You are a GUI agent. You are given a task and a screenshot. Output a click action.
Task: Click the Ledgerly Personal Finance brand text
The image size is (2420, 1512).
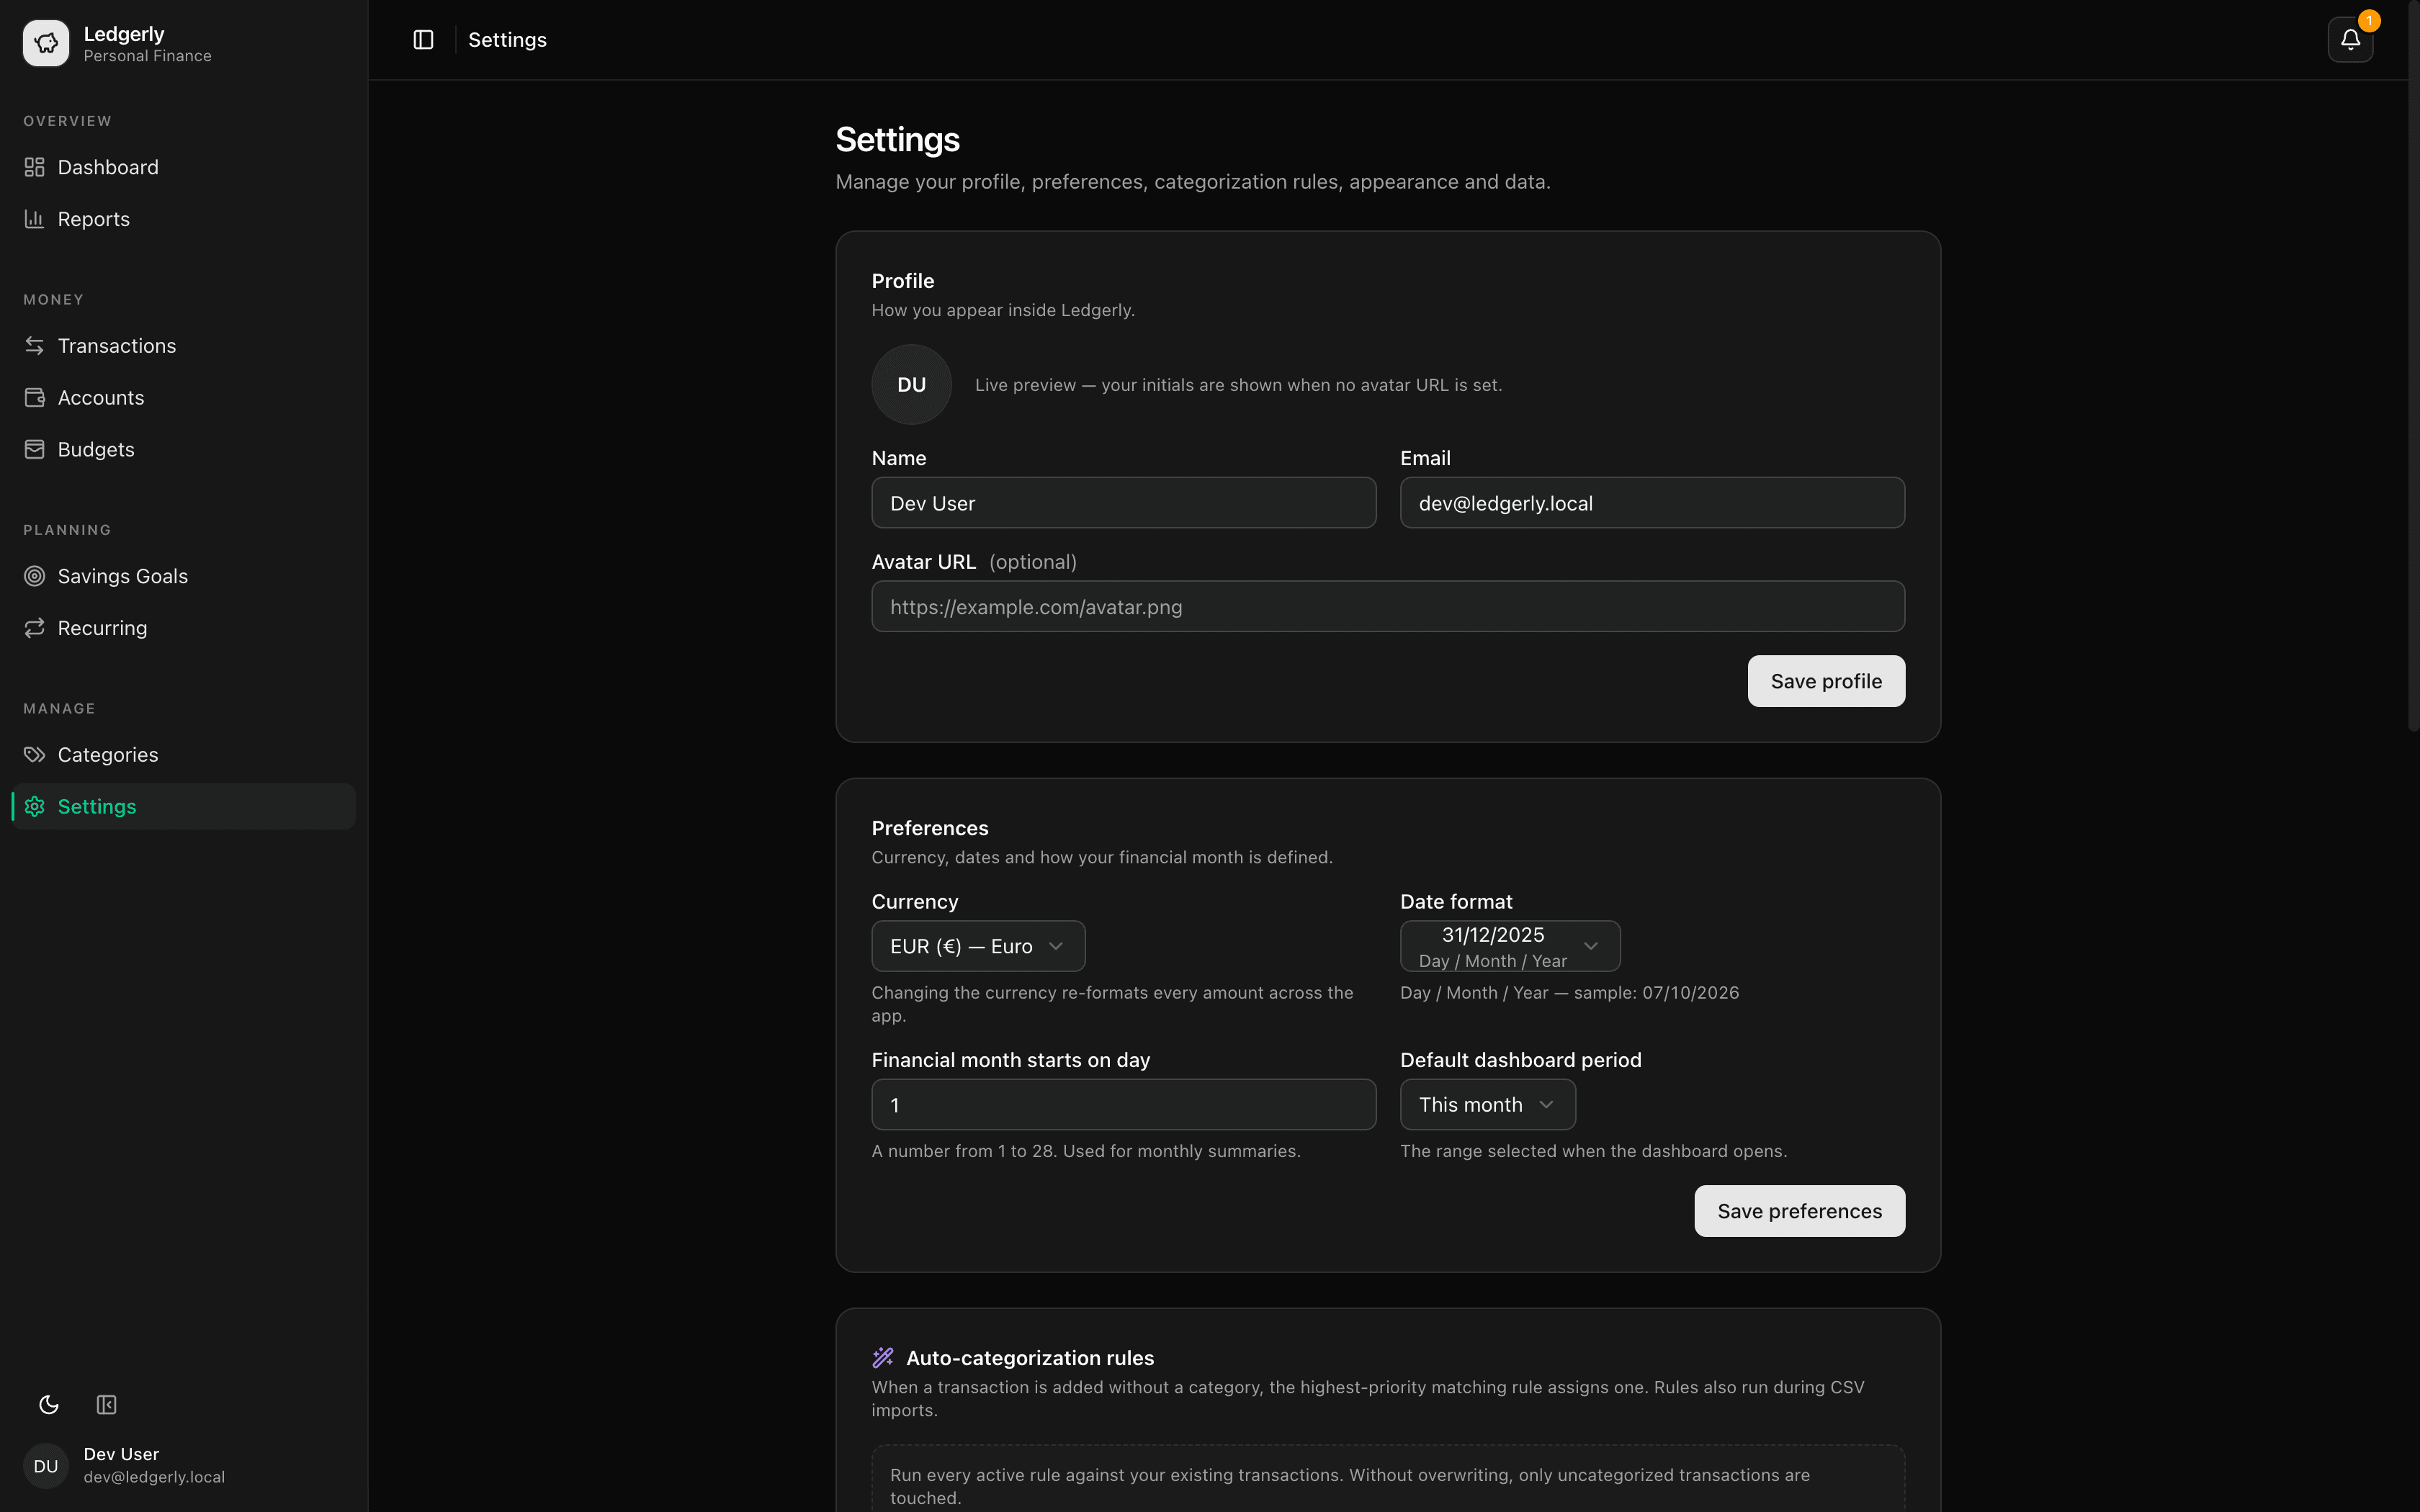click(147, 44)
